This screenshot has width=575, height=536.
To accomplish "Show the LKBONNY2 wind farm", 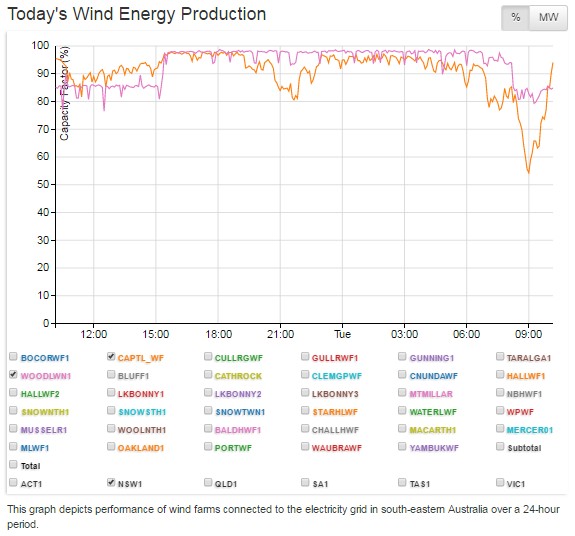I will (x=208, y=393).
